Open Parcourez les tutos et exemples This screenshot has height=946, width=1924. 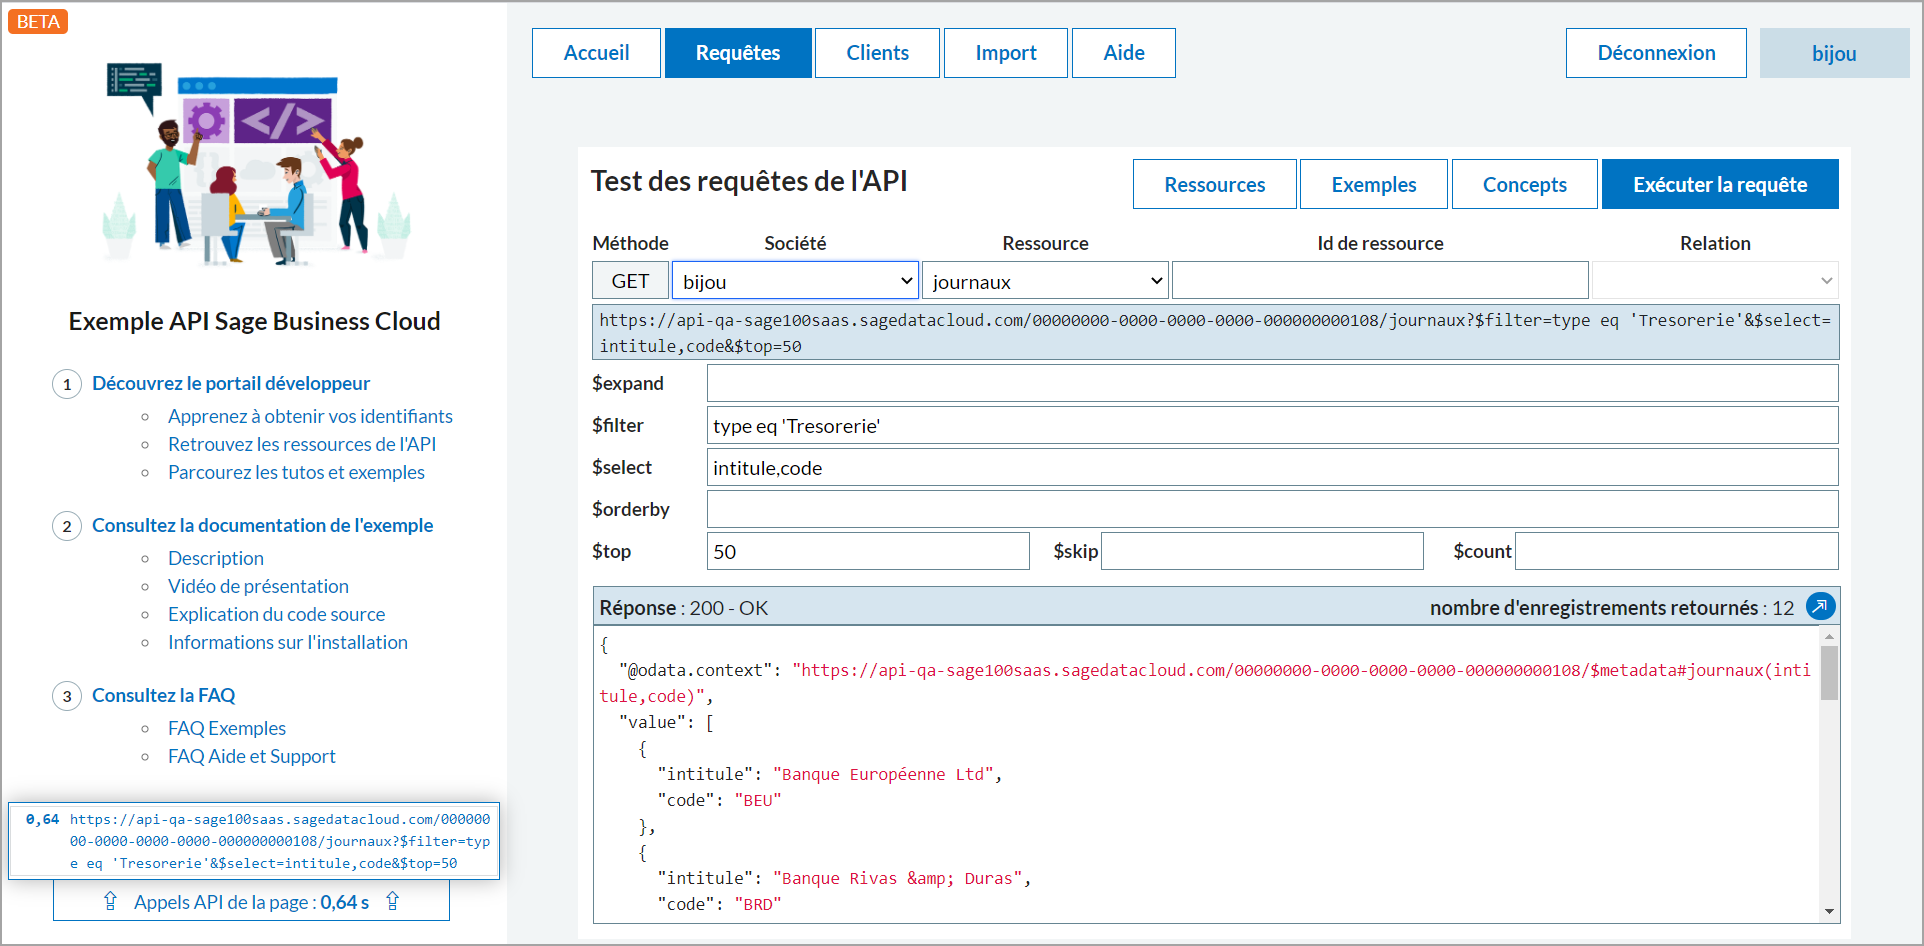(296, 472)
